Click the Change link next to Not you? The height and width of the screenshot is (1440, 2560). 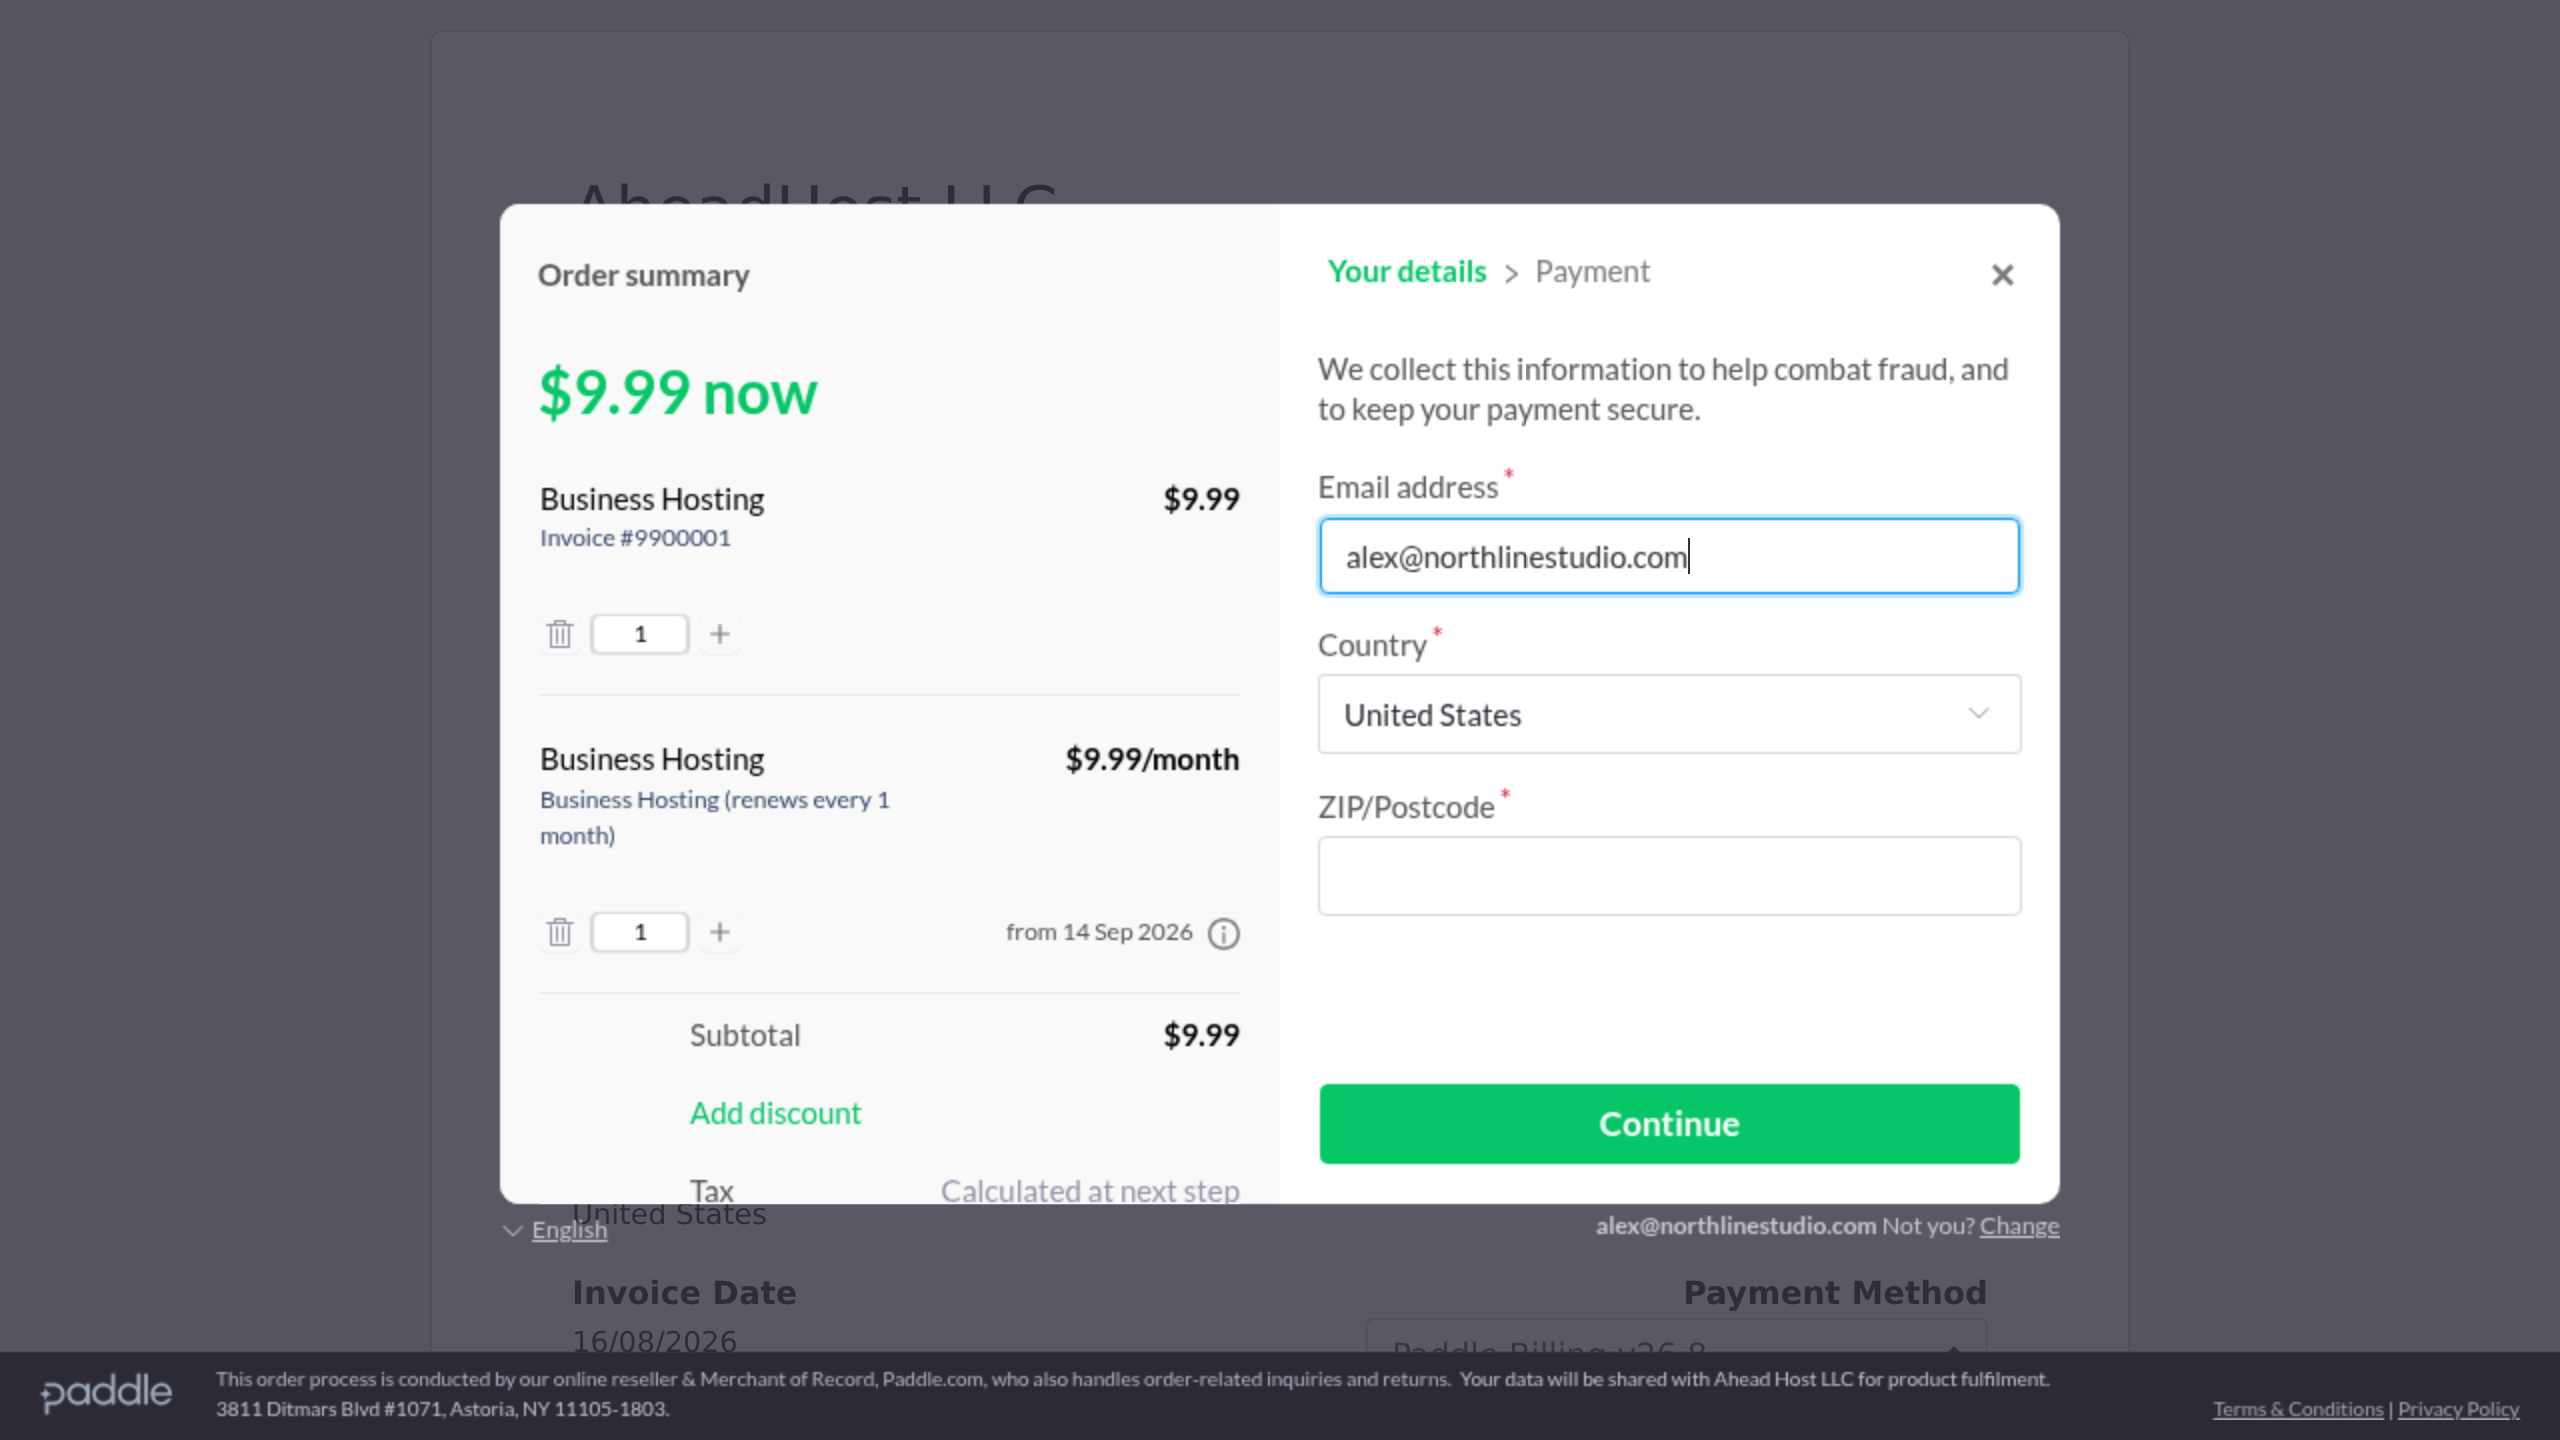click(2019, 1226)
